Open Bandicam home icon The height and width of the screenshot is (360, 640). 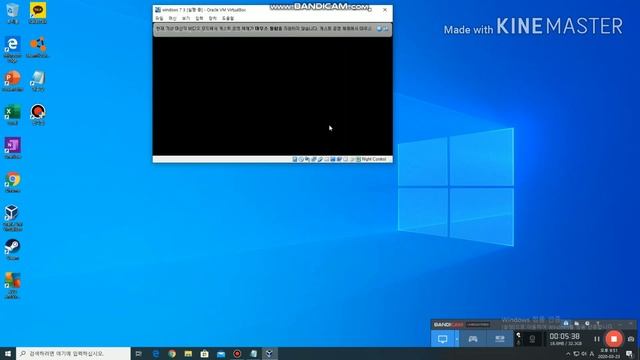[x=566, y=324]
